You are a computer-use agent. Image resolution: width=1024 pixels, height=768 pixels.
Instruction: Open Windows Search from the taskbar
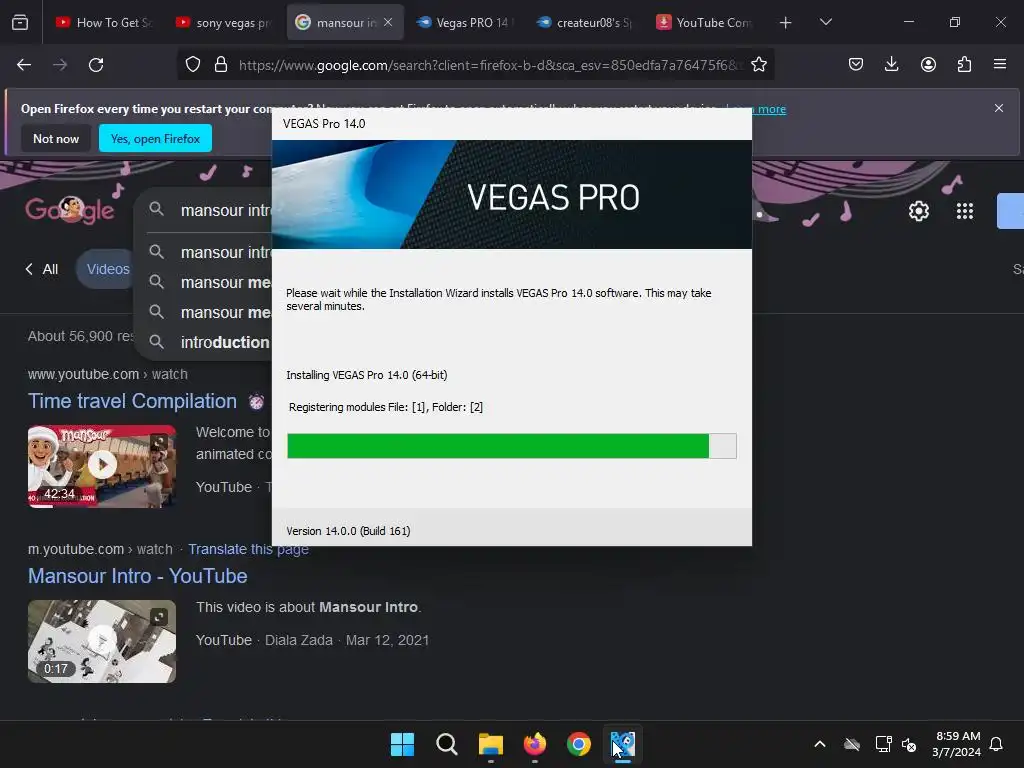tap(447, 744)
